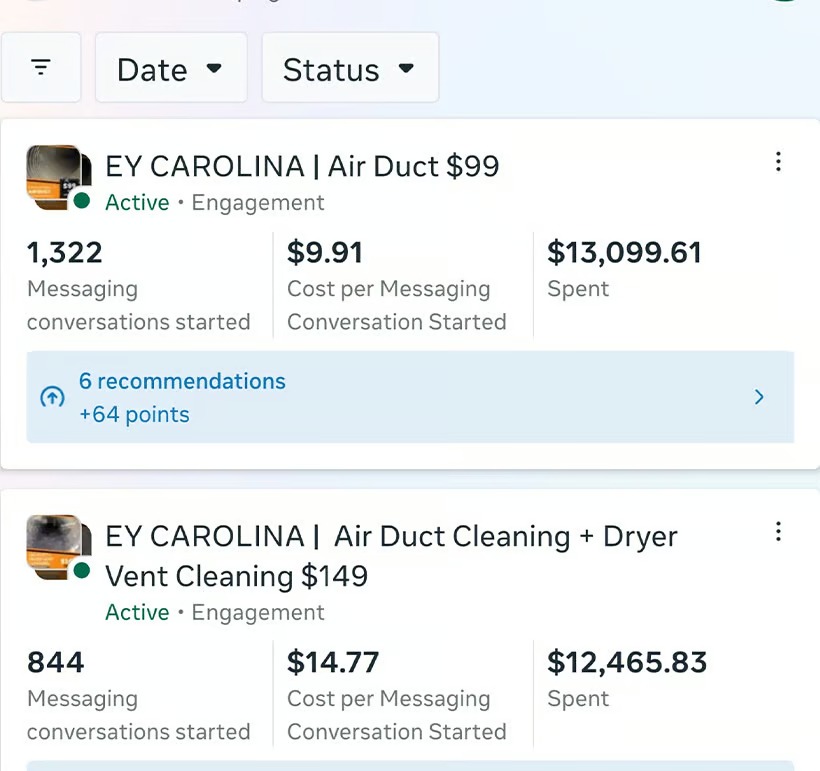Click the green active dot on Dryer Vent campaign

pos(82,571)
